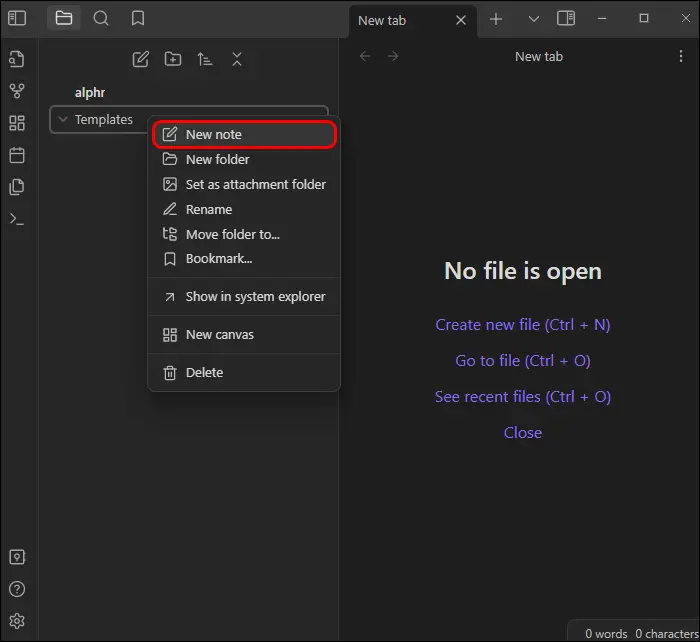Open more options three-dot menu
The width and height of the screenshot is (700, 642).
680,56
